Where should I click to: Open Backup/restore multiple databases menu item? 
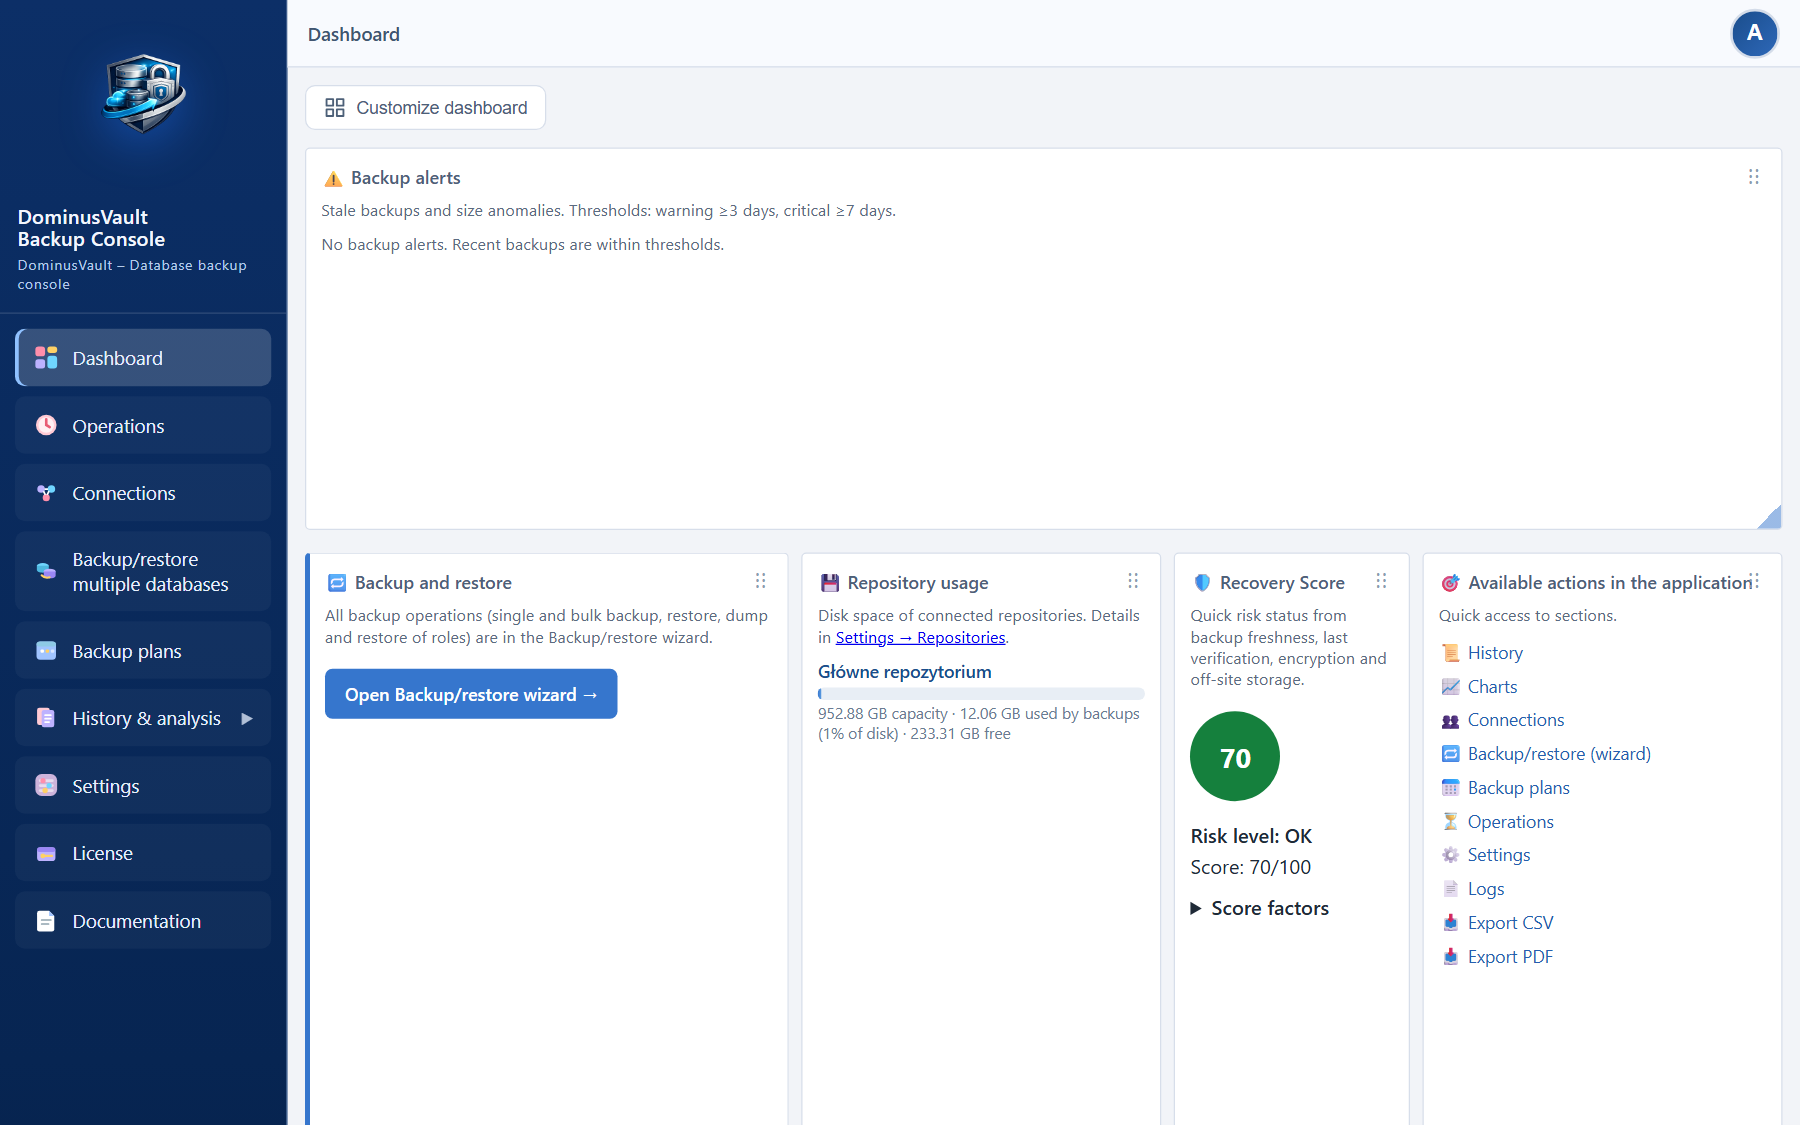click(143, 571)
